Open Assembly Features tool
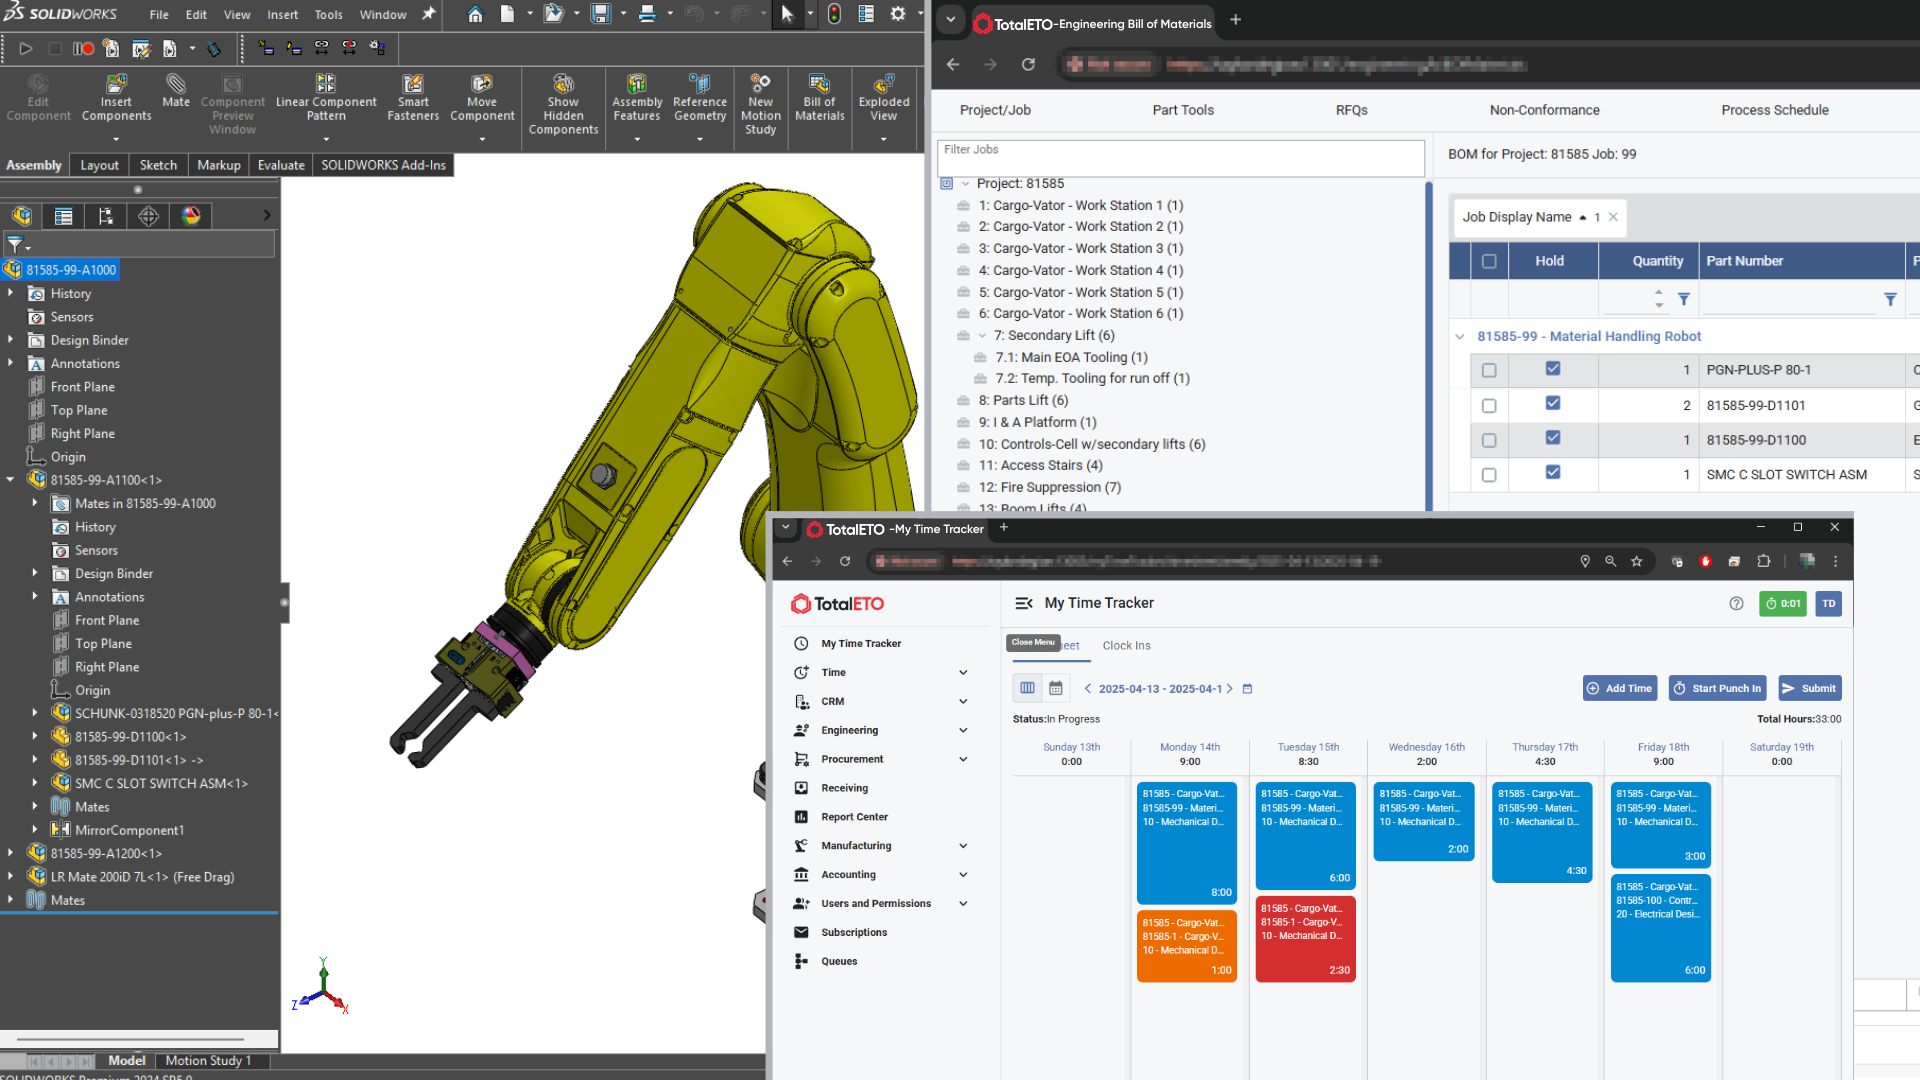Screen dimensions: 1920x1080 637,97
